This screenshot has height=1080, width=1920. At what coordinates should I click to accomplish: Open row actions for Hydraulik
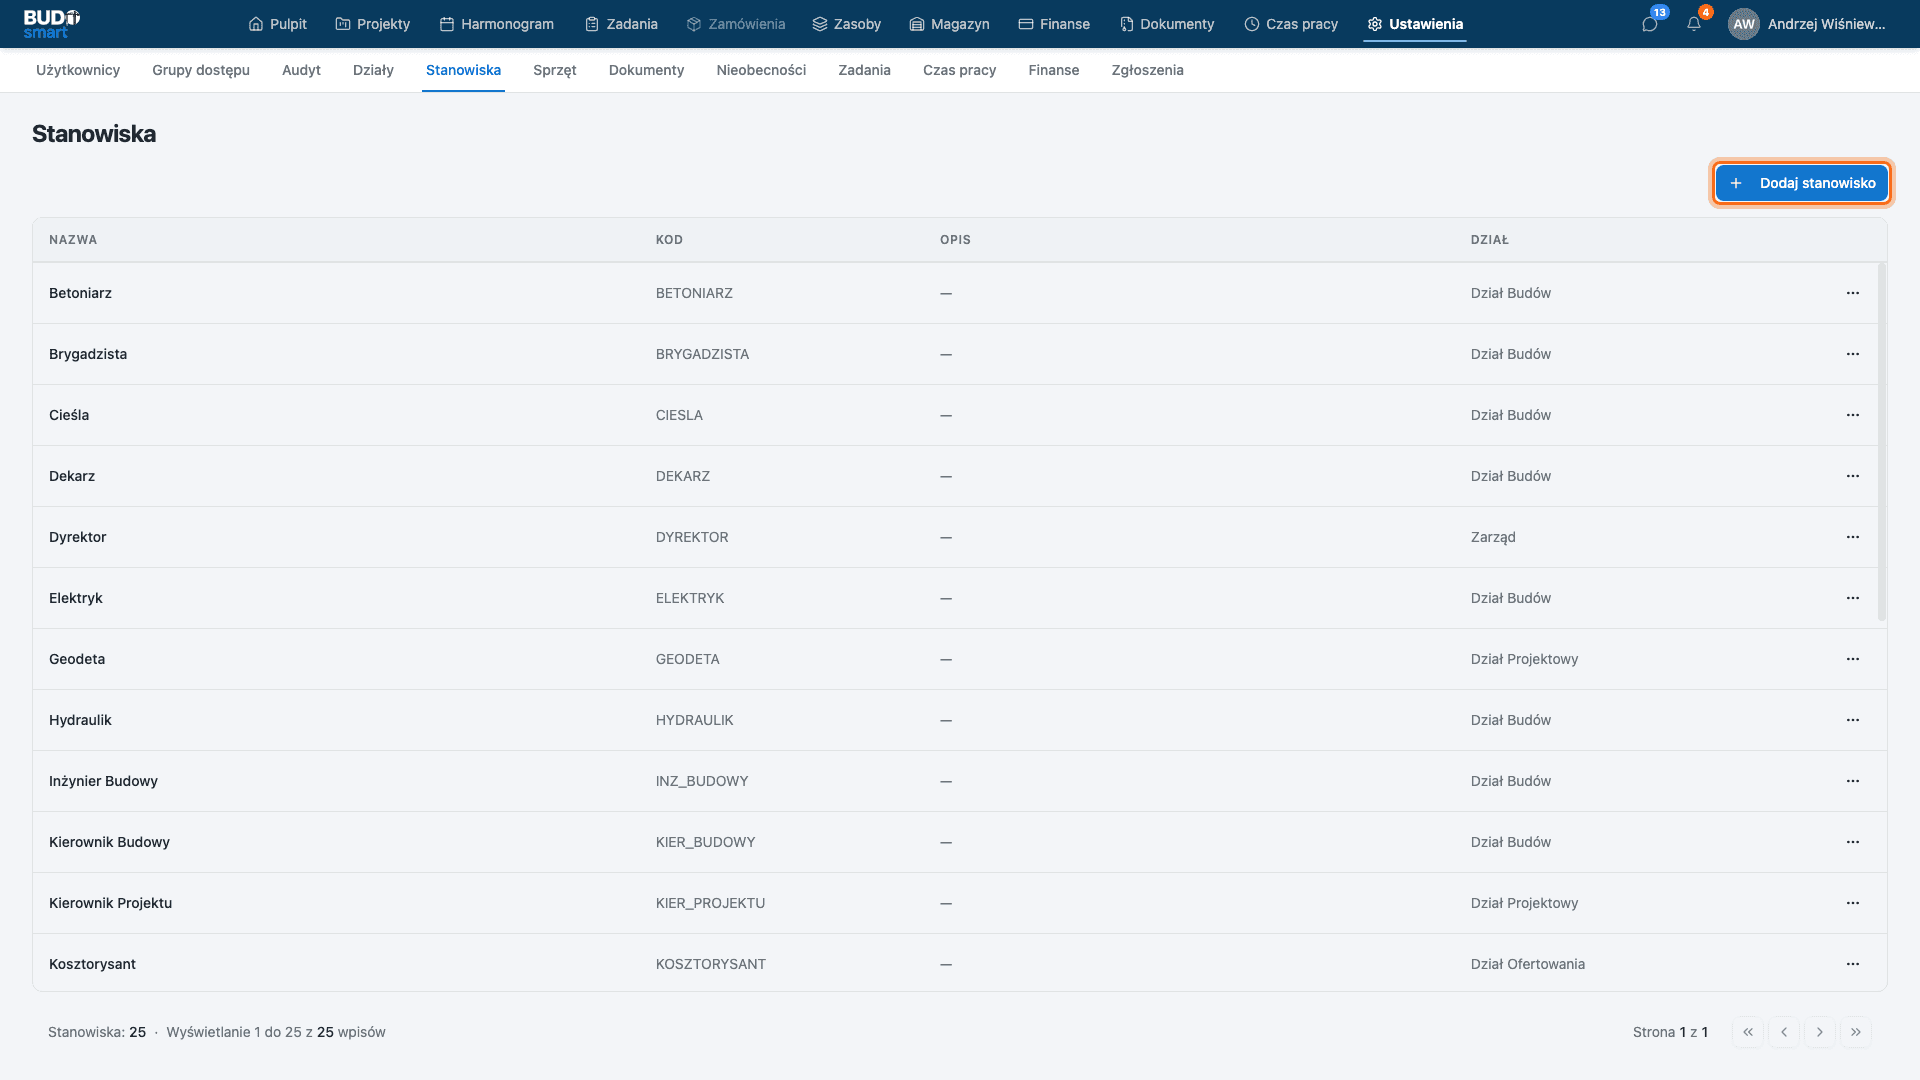1853,720
